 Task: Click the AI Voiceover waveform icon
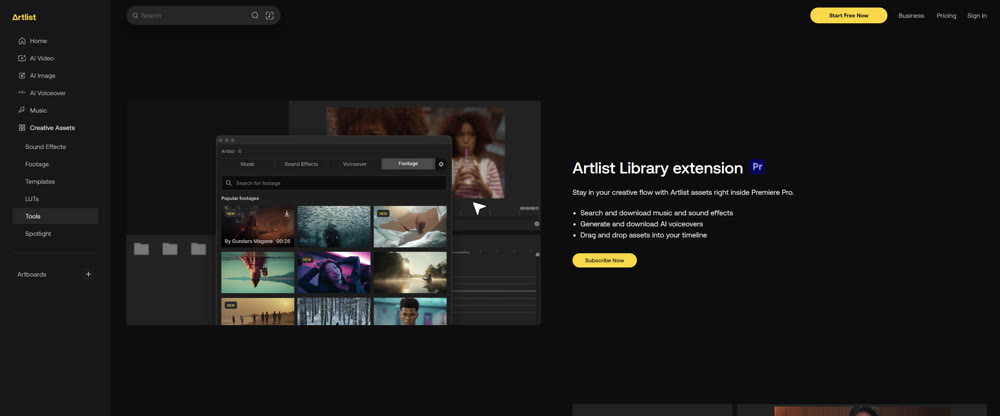22,93
